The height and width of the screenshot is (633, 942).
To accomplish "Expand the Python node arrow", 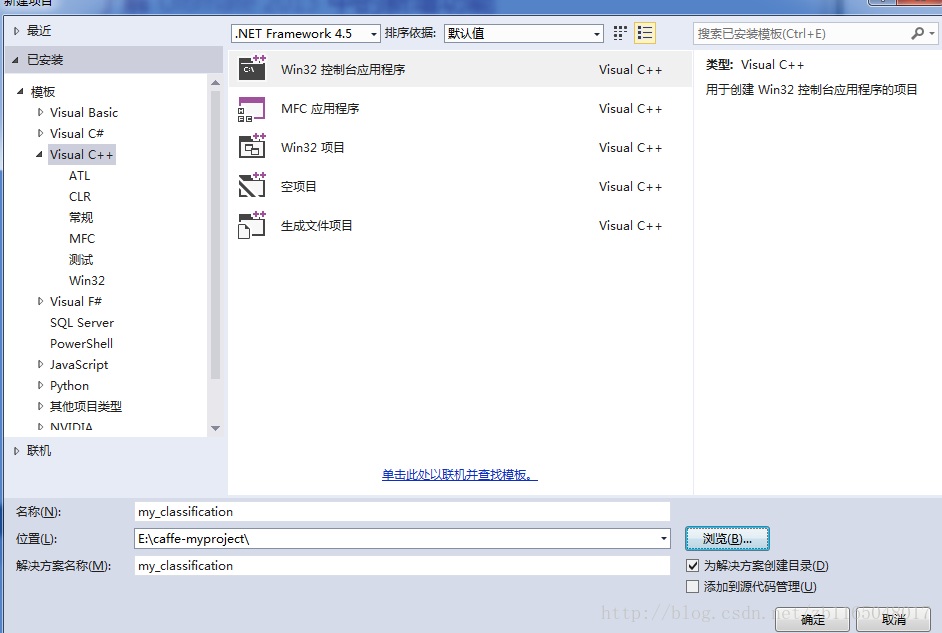I will pos(40,386).
